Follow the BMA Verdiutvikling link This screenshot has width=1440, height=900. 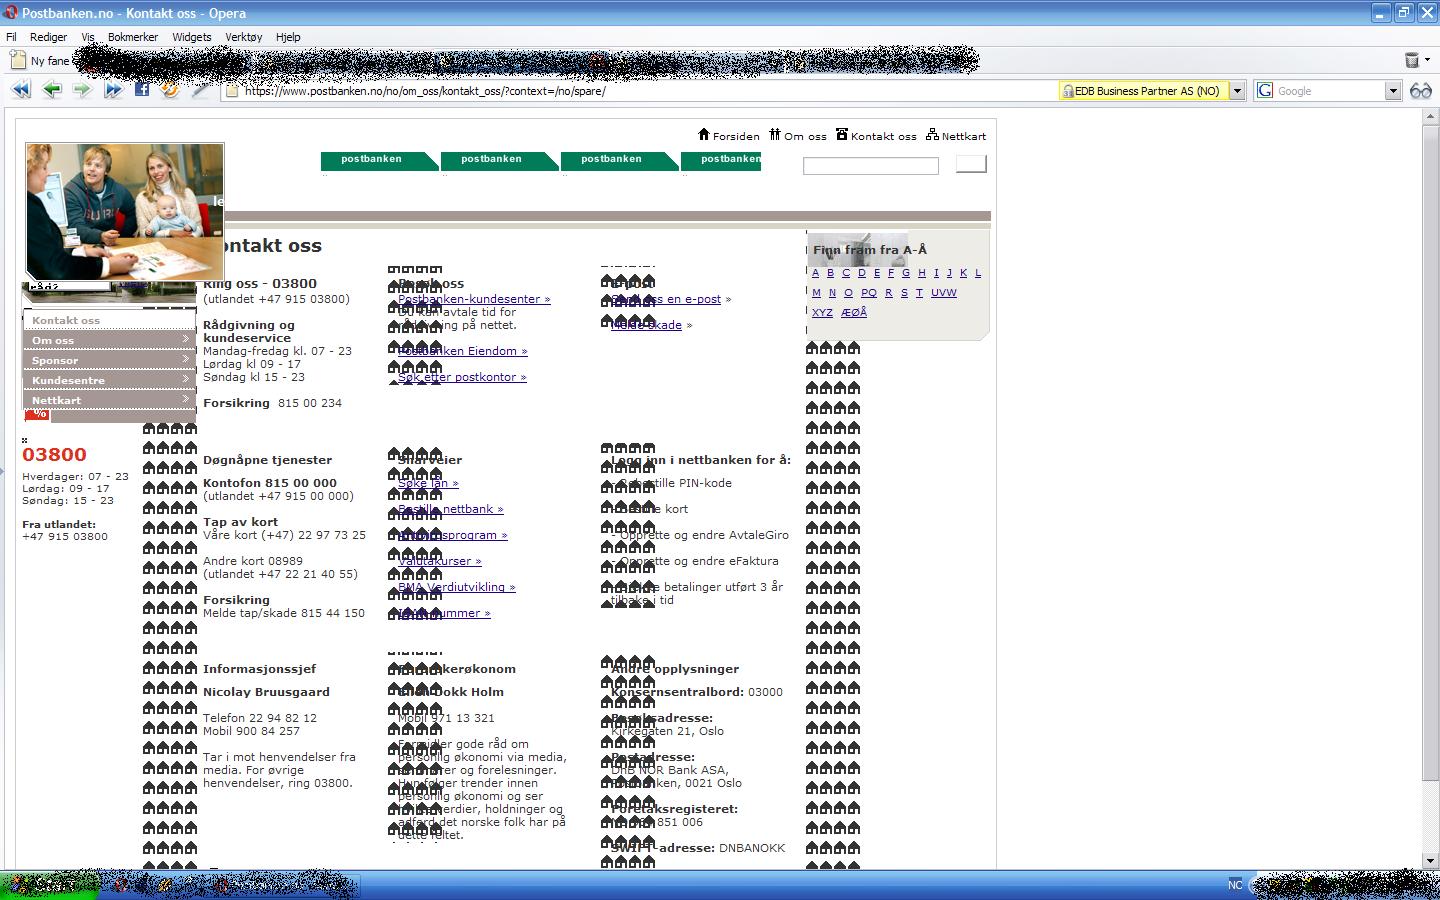456,587
